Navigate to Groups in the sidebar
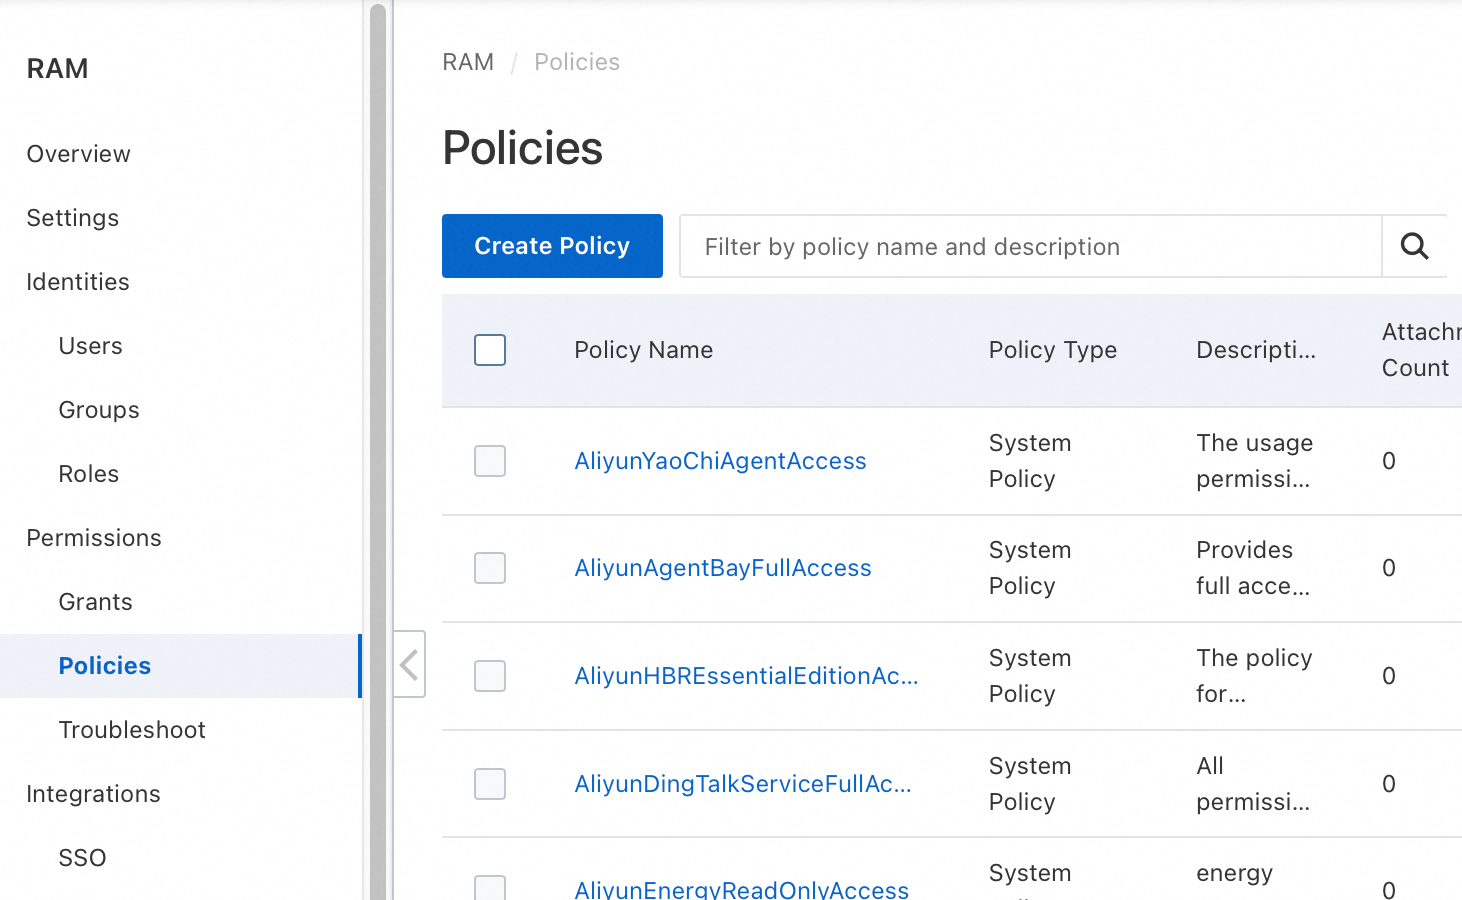 coord(99,410)
